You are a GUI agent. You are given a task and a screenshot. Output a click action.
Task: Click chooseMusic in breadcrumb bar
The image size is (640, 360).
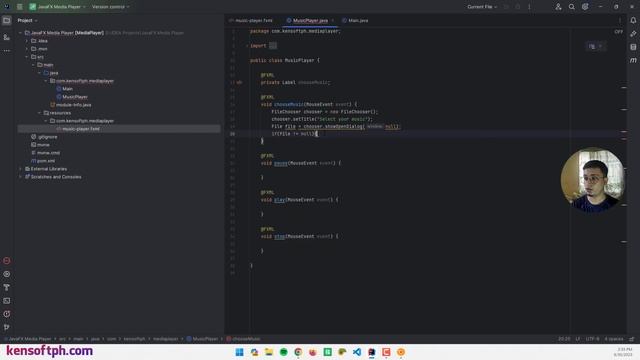[x=243, y=339]
